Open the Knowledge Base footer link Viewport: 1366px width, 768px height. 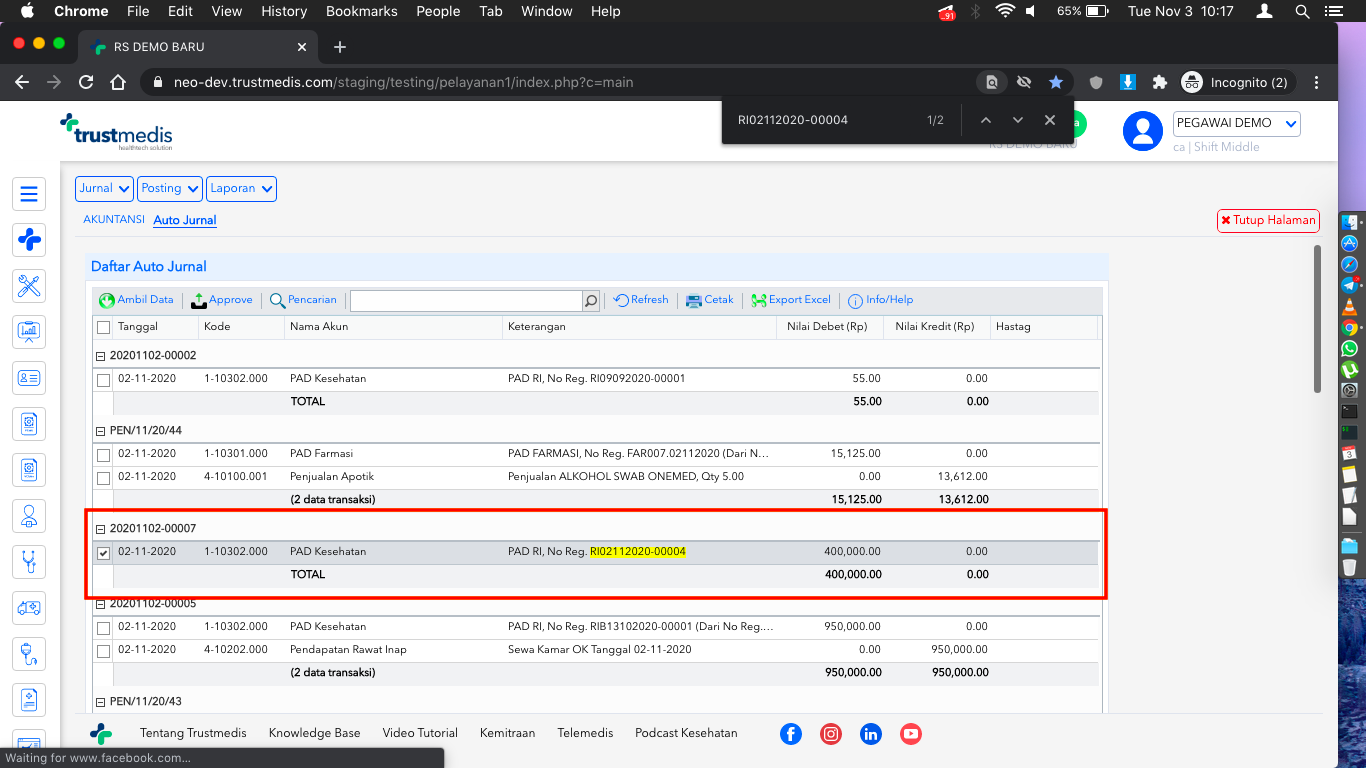click(314, 733)
